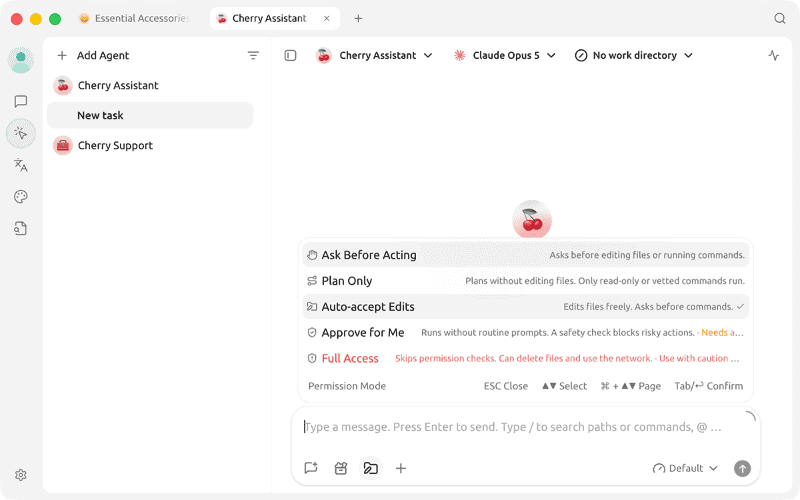Select Full Access permission mode

(526, 358)
